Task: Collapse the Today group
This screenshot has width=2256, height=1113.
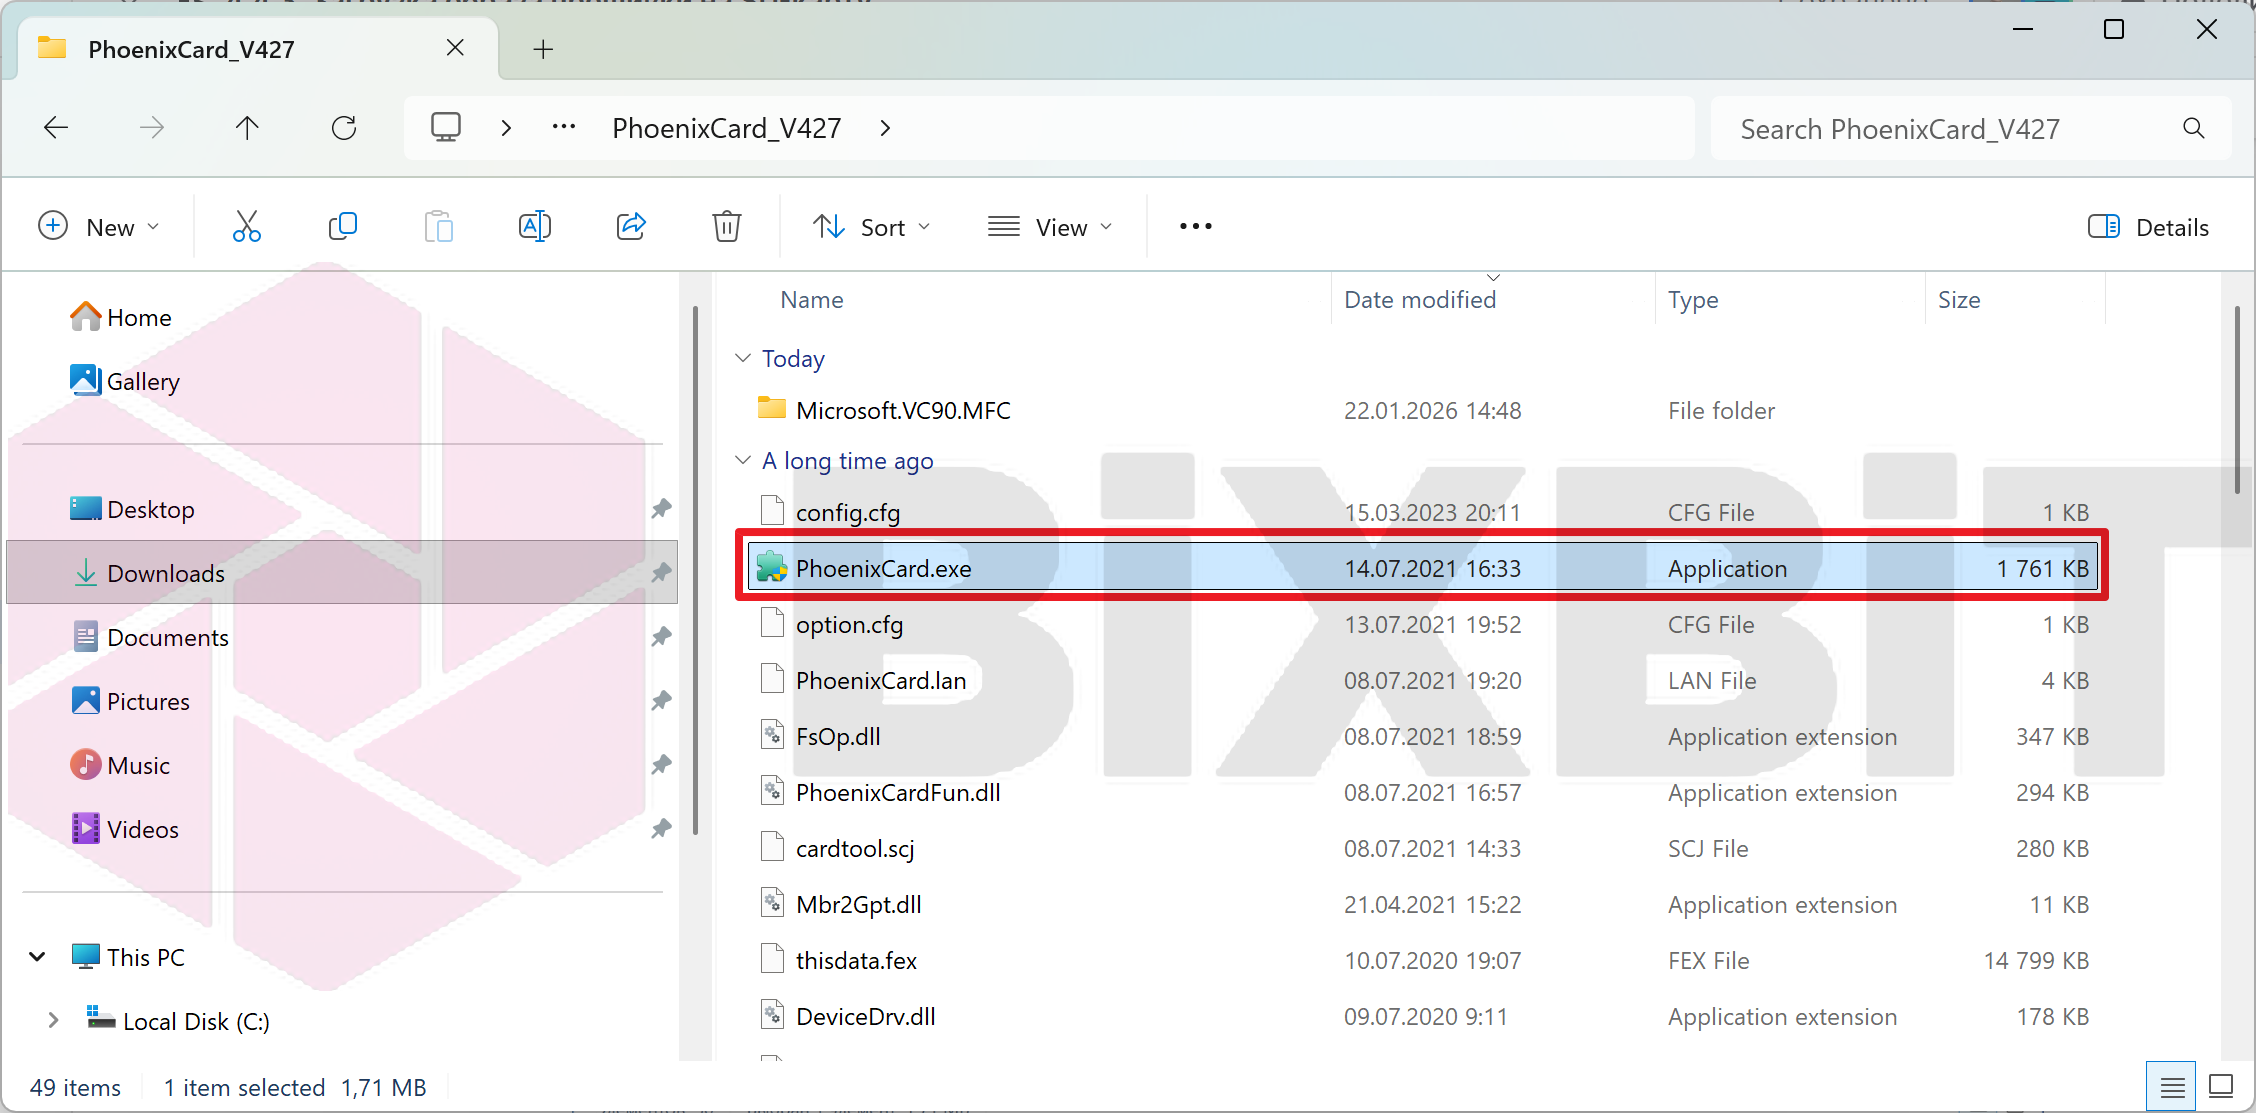Action: 743,358
